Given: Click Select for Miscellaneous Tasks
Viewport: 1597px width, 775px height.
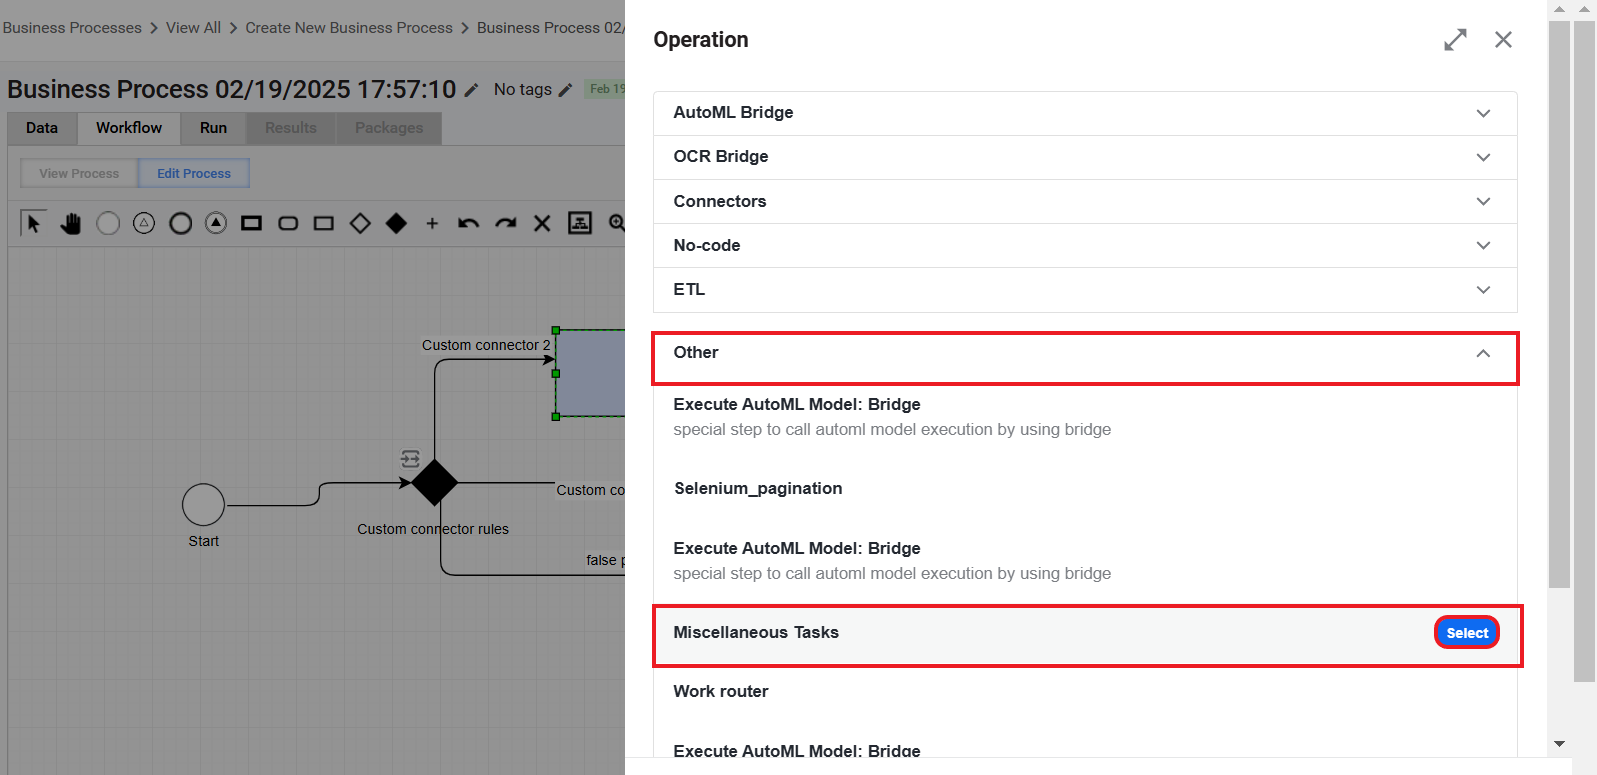Looking at the screenshot, I should tap(1467, 633).
